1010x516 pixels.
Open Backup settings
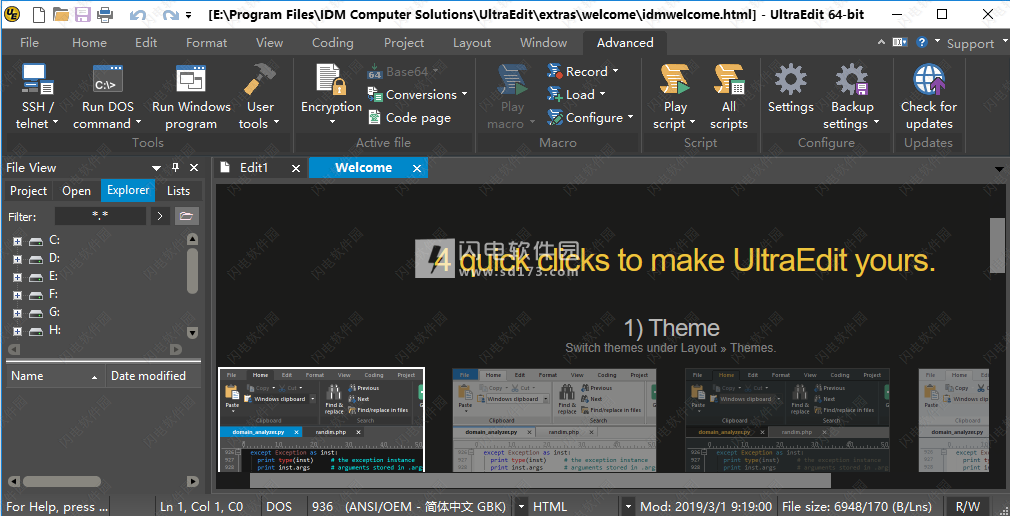852,95
